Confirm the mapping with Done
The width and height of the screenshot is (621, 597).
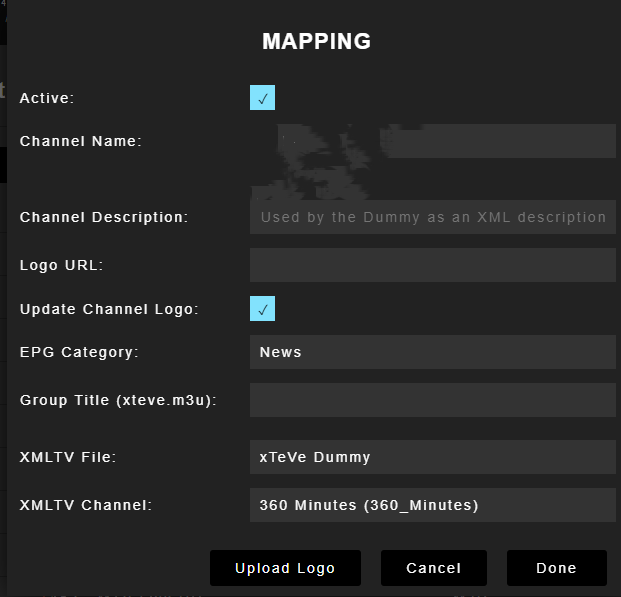pyautogui.click(x=556, y=568)
